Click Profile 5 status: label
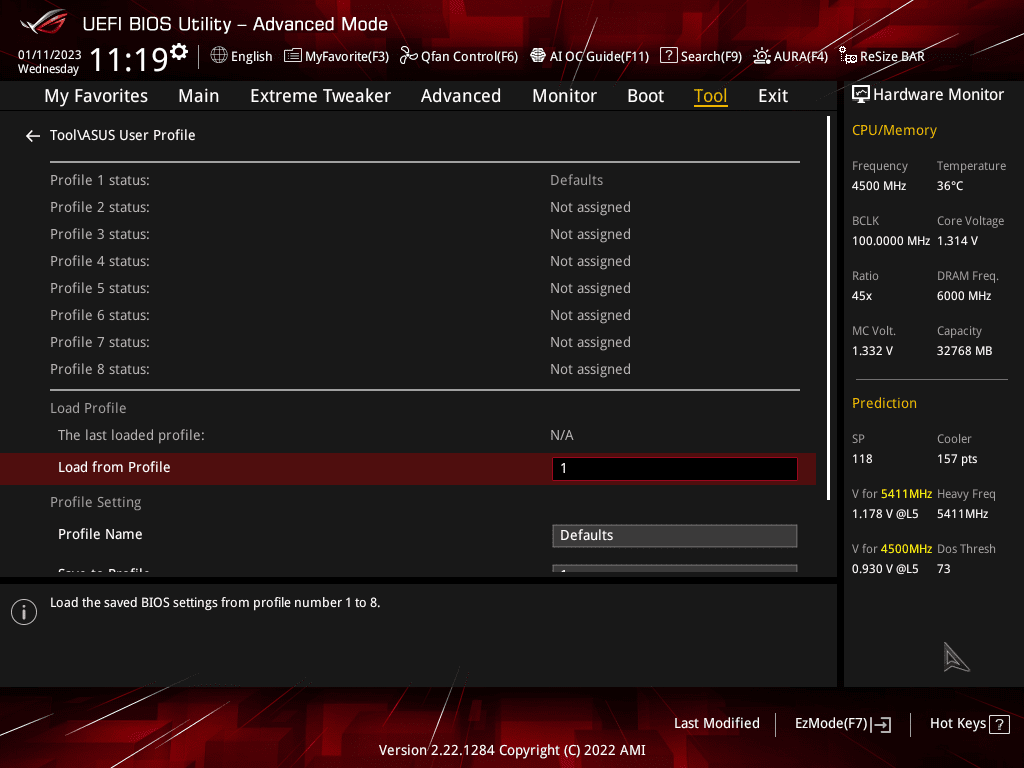 (x=100, y=289)
